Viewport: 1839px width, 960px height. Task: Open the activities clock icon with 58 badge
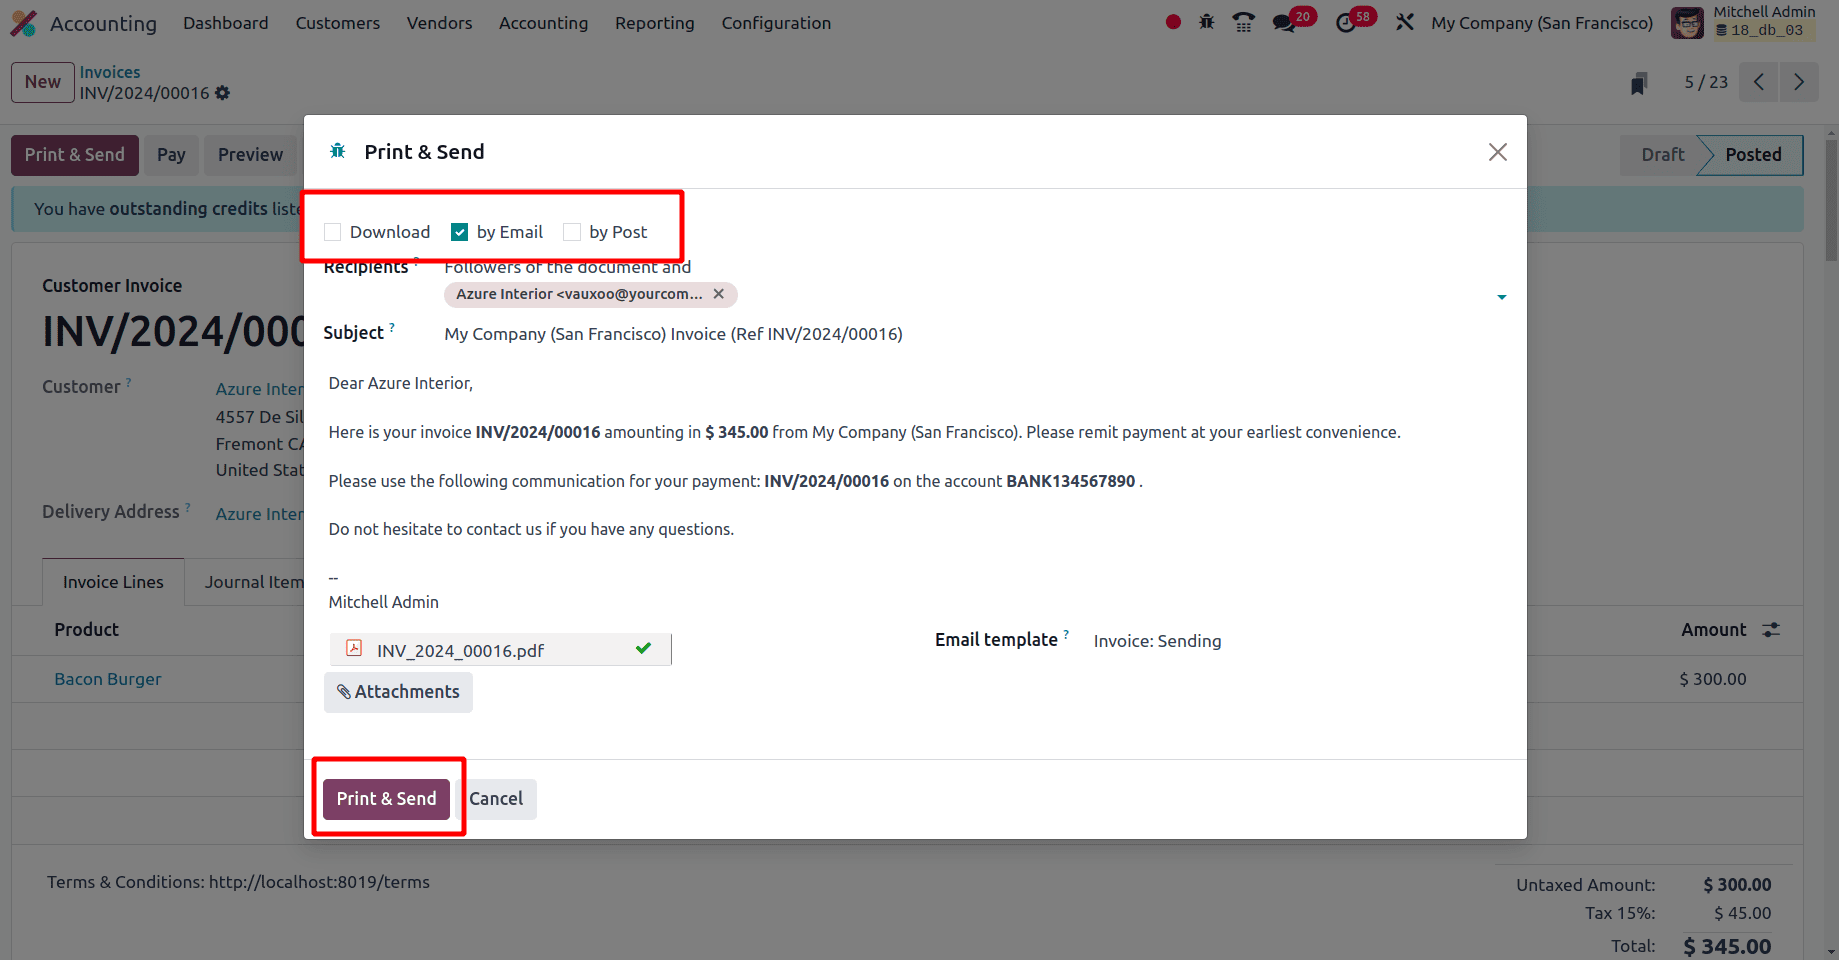coord(1346,23)
